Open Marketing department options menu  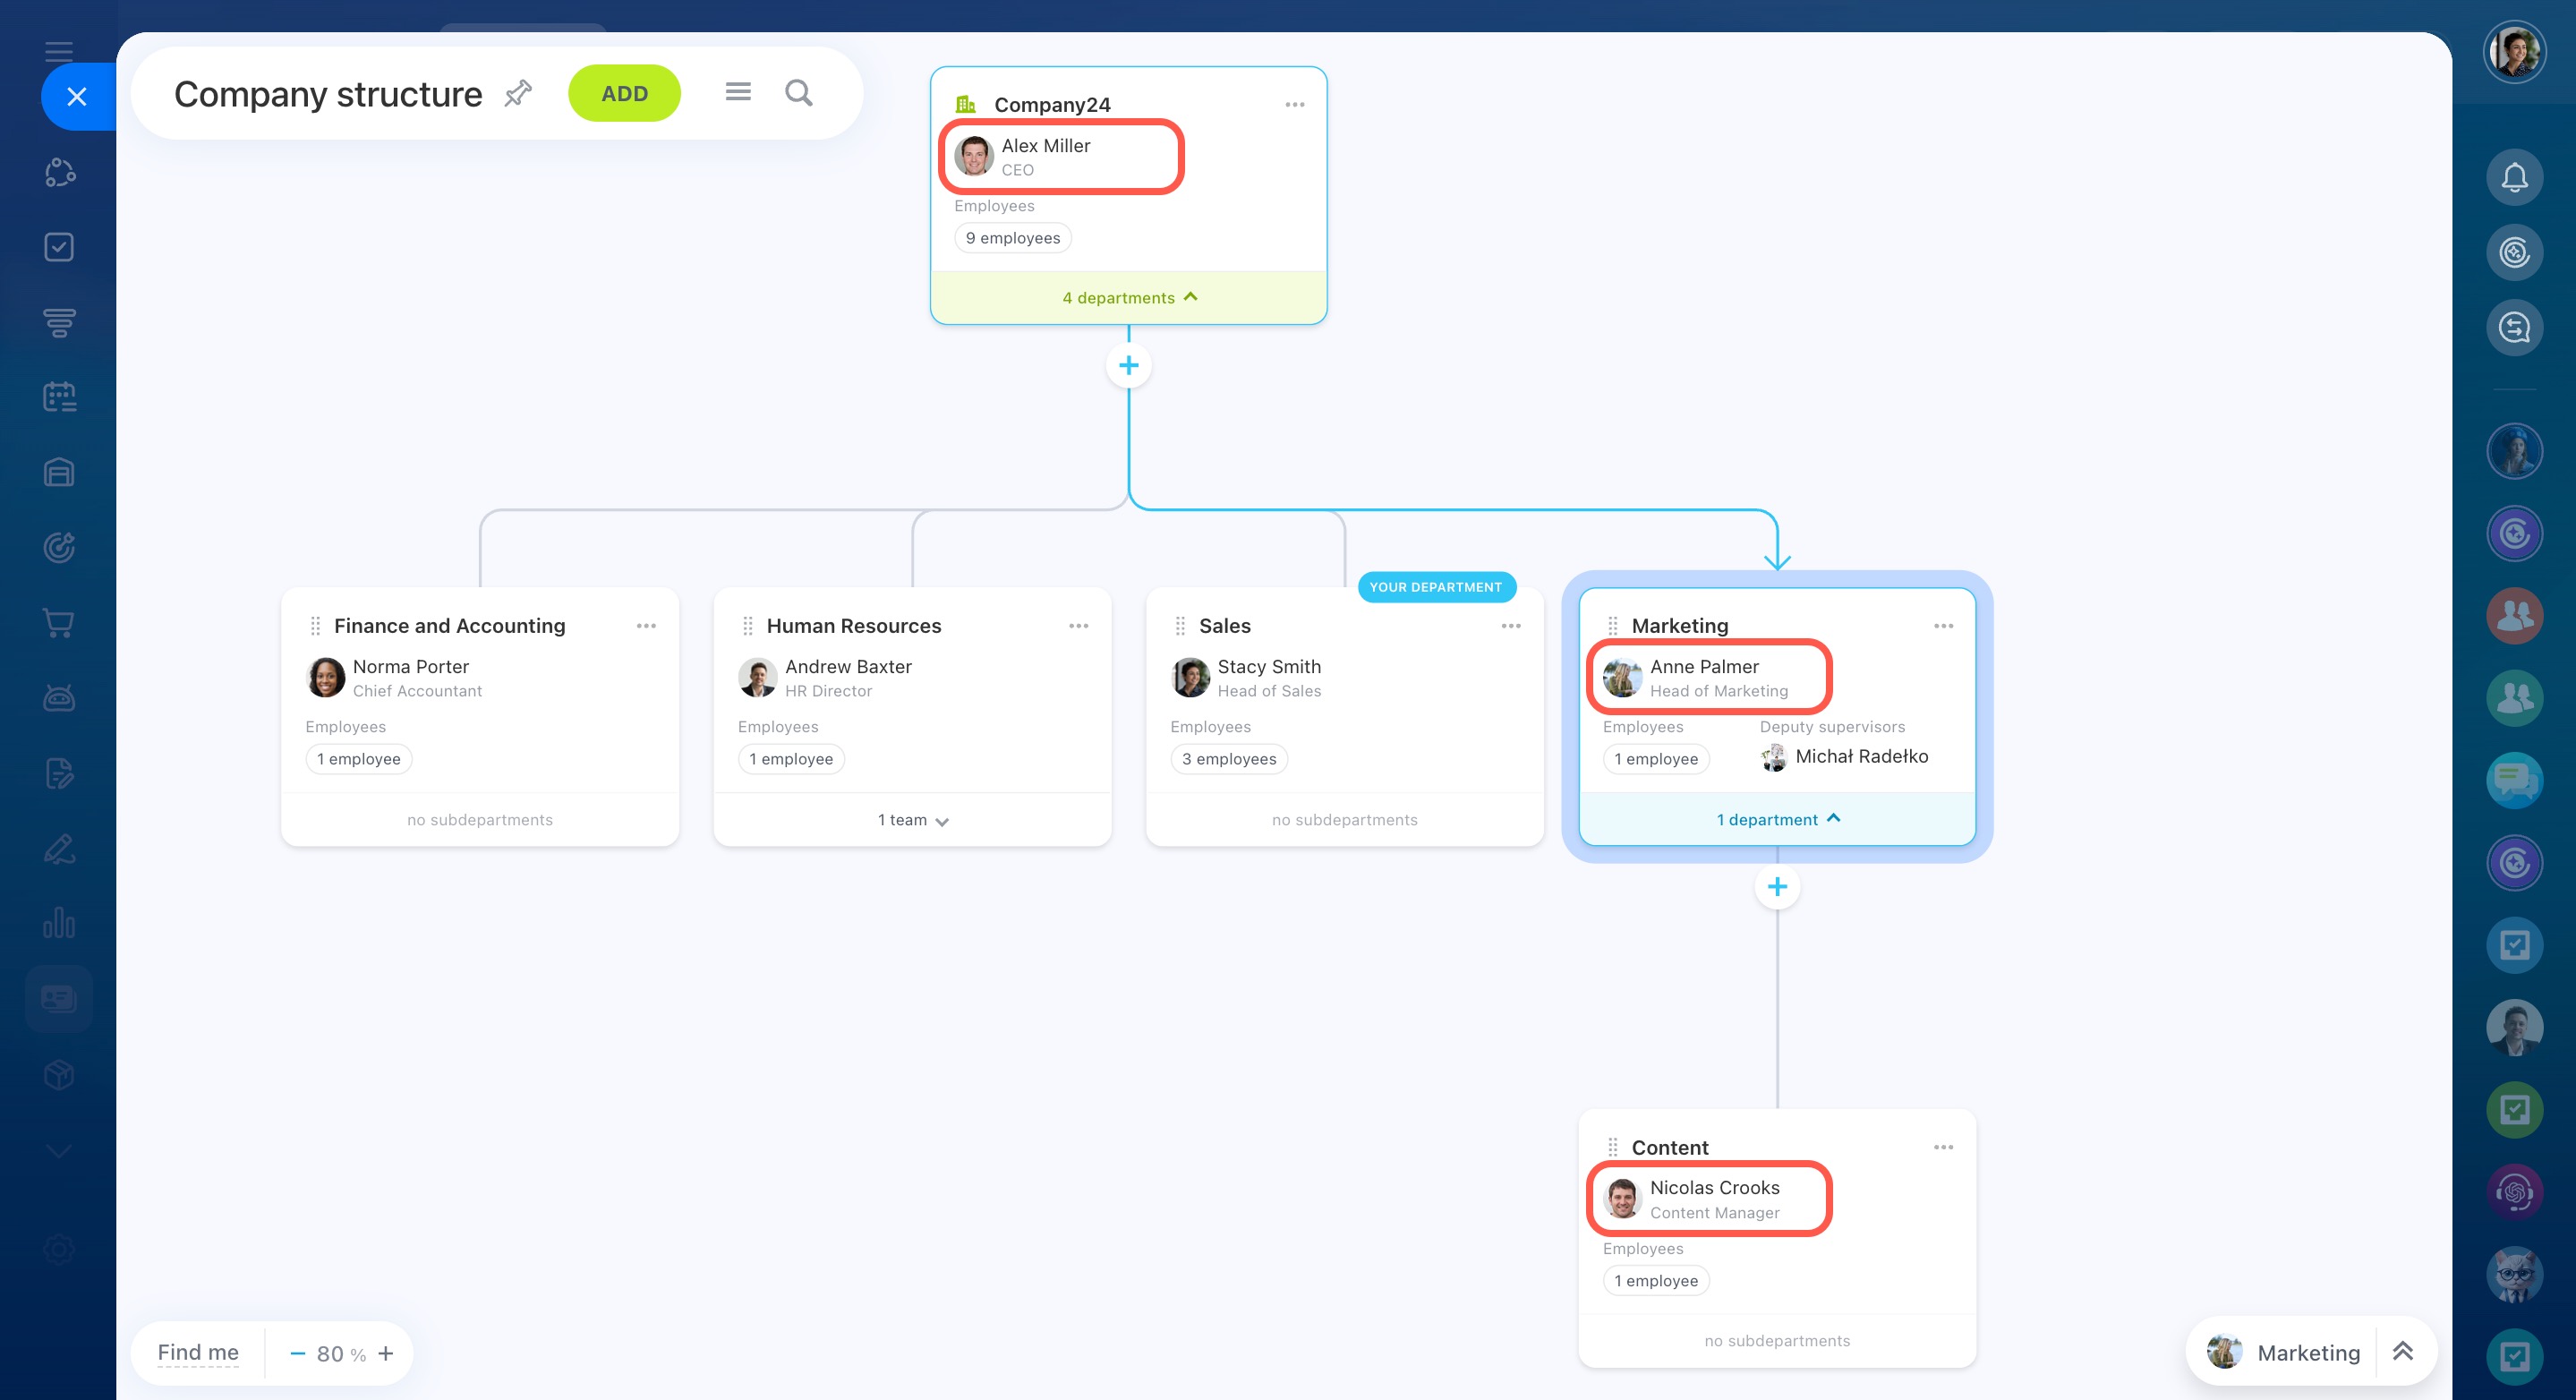coord(1943,626)
